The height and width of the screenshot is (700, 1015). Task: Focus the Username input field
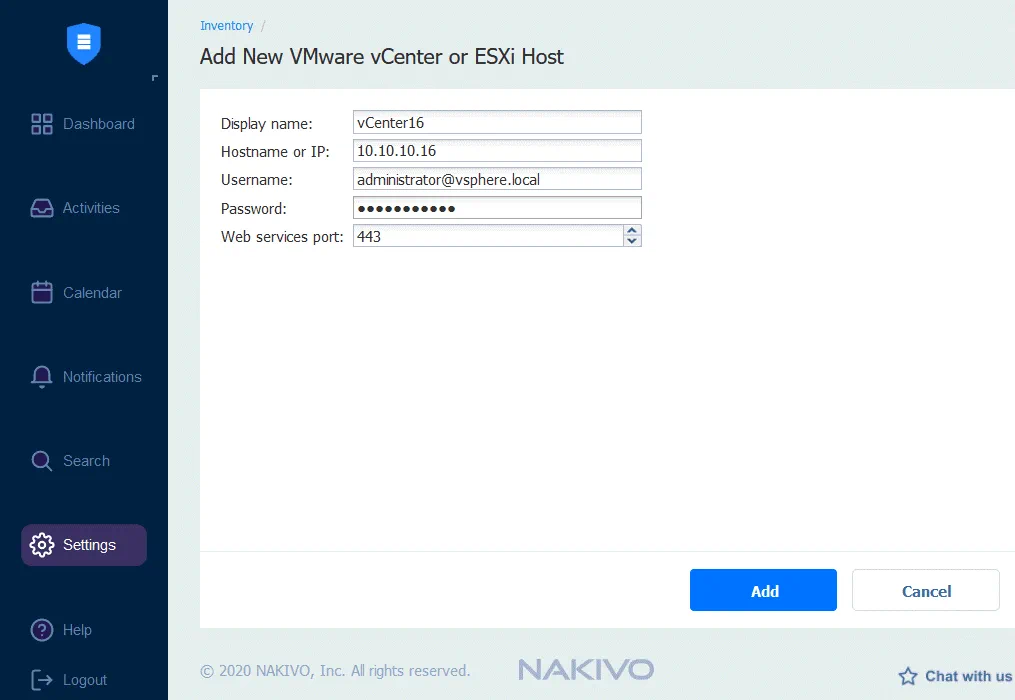(x=496, y=180)
